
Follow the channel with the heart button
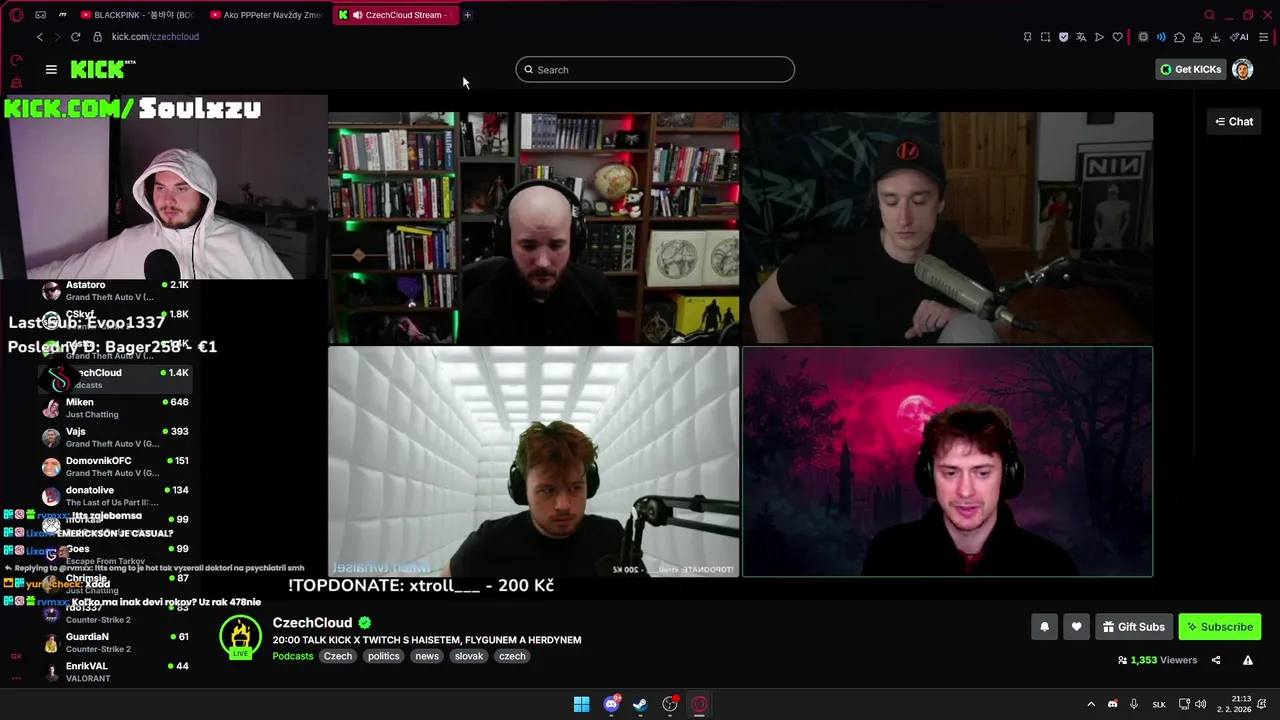click(1076, 627)
